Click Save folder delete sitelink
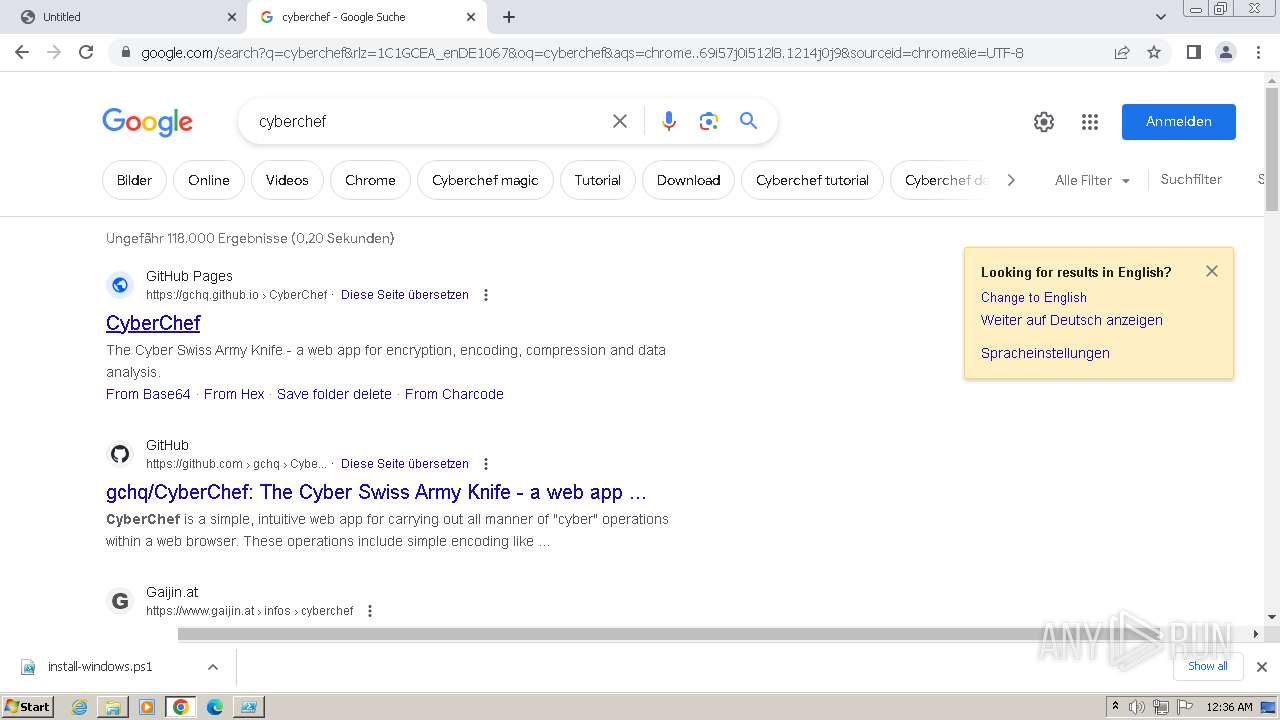 pyautogui.click(x=334, y=394)
